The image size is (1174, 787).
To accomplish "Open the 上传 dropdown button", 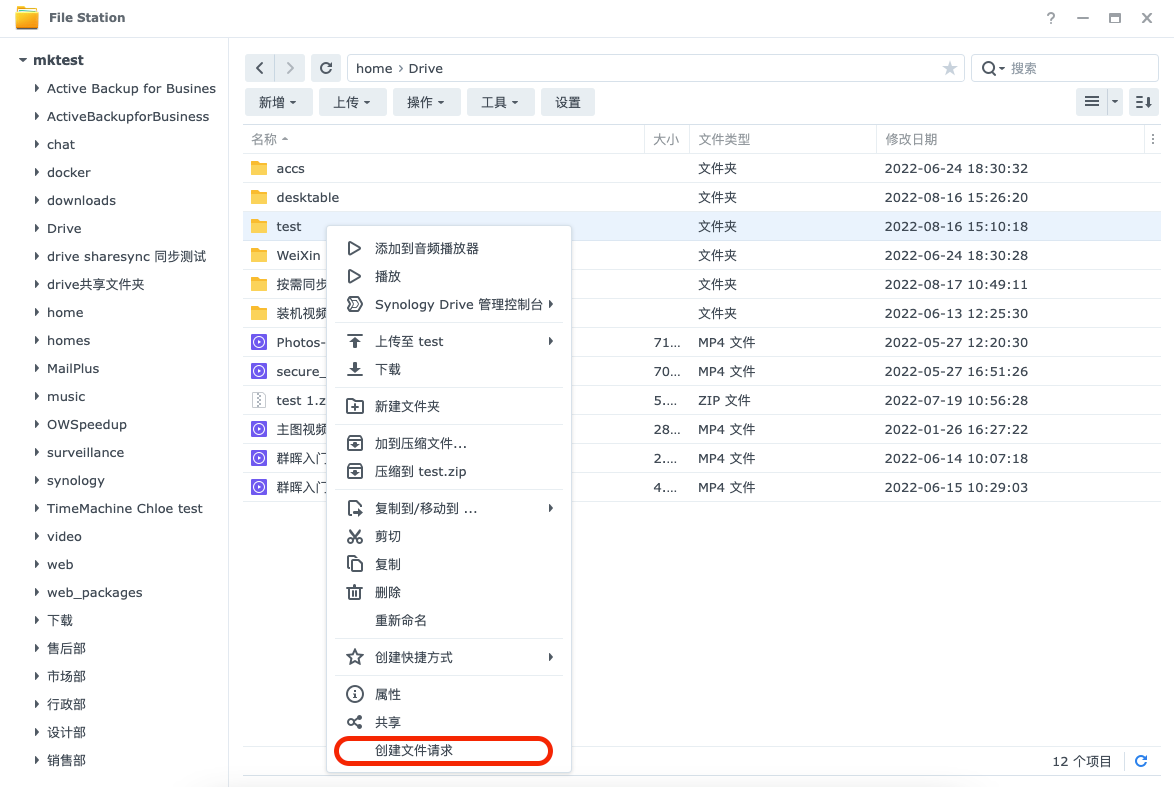I will click(353, 102).
